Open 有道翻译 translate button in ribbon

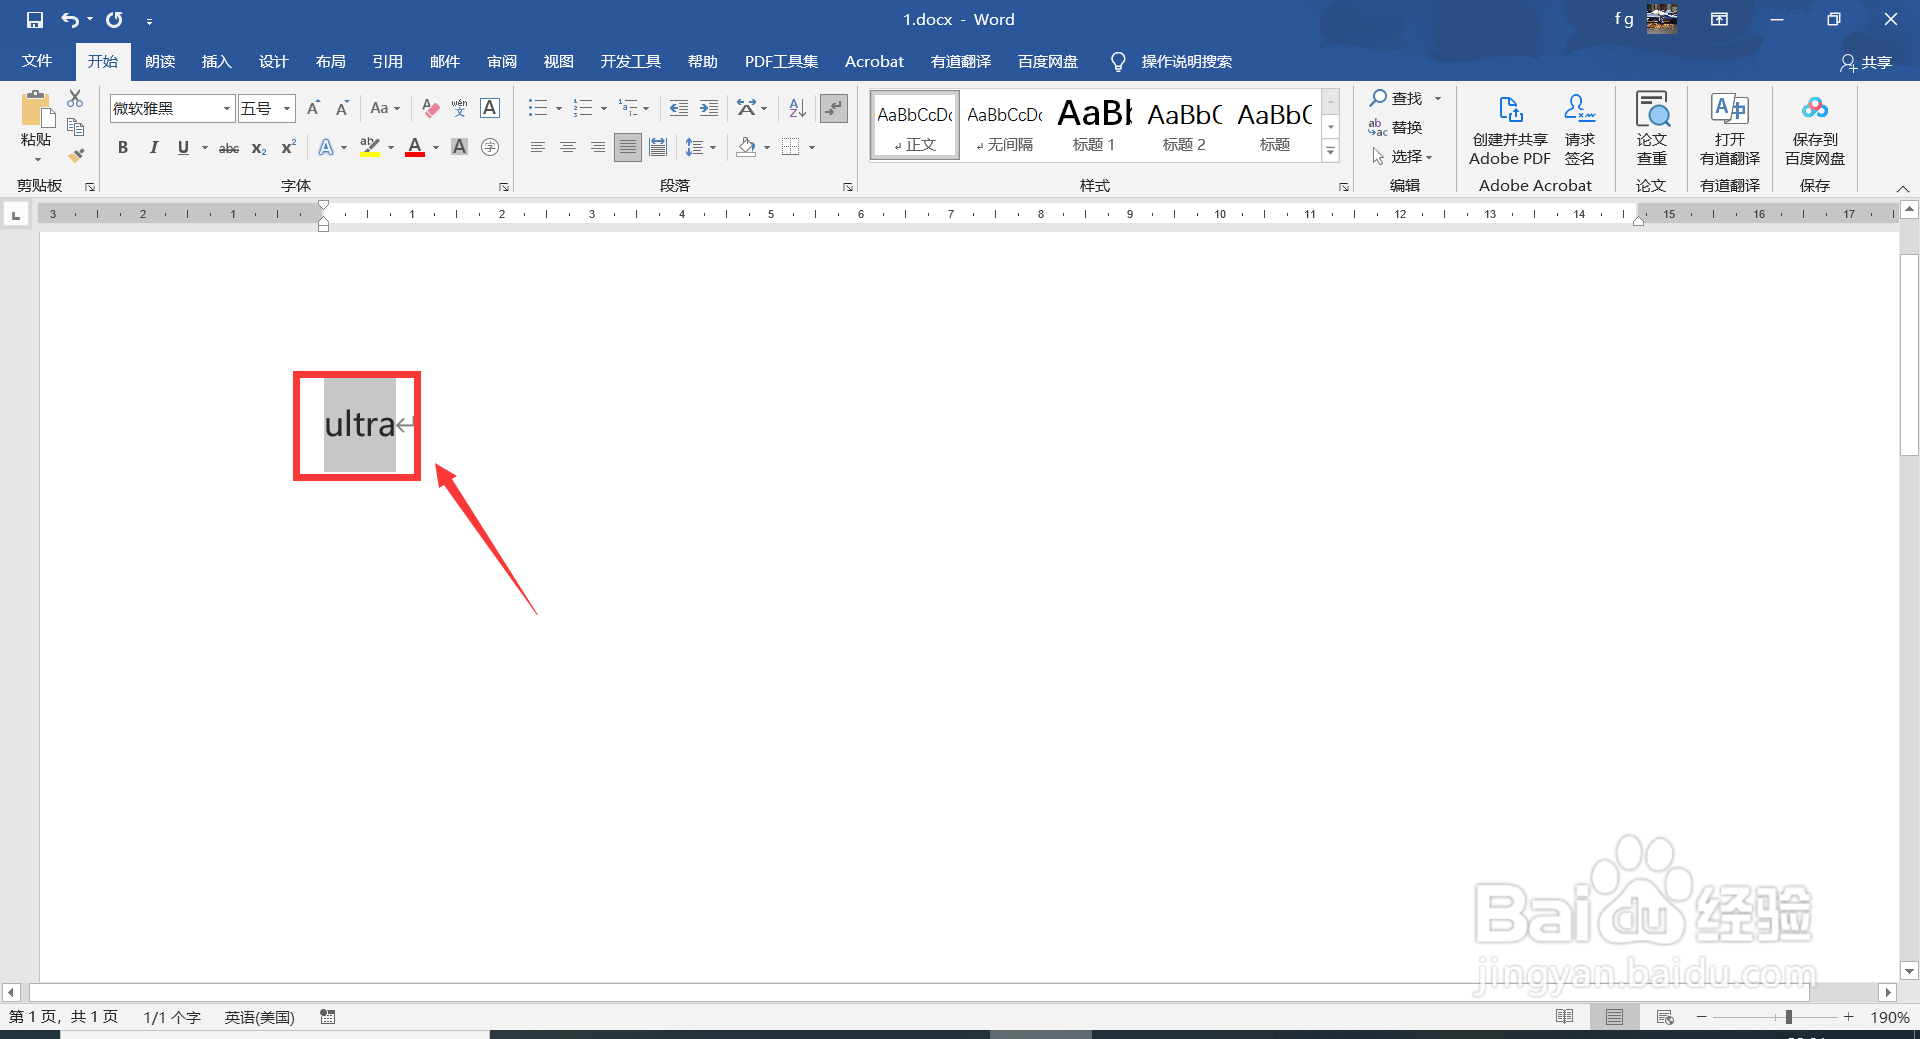pos(1730,129)
